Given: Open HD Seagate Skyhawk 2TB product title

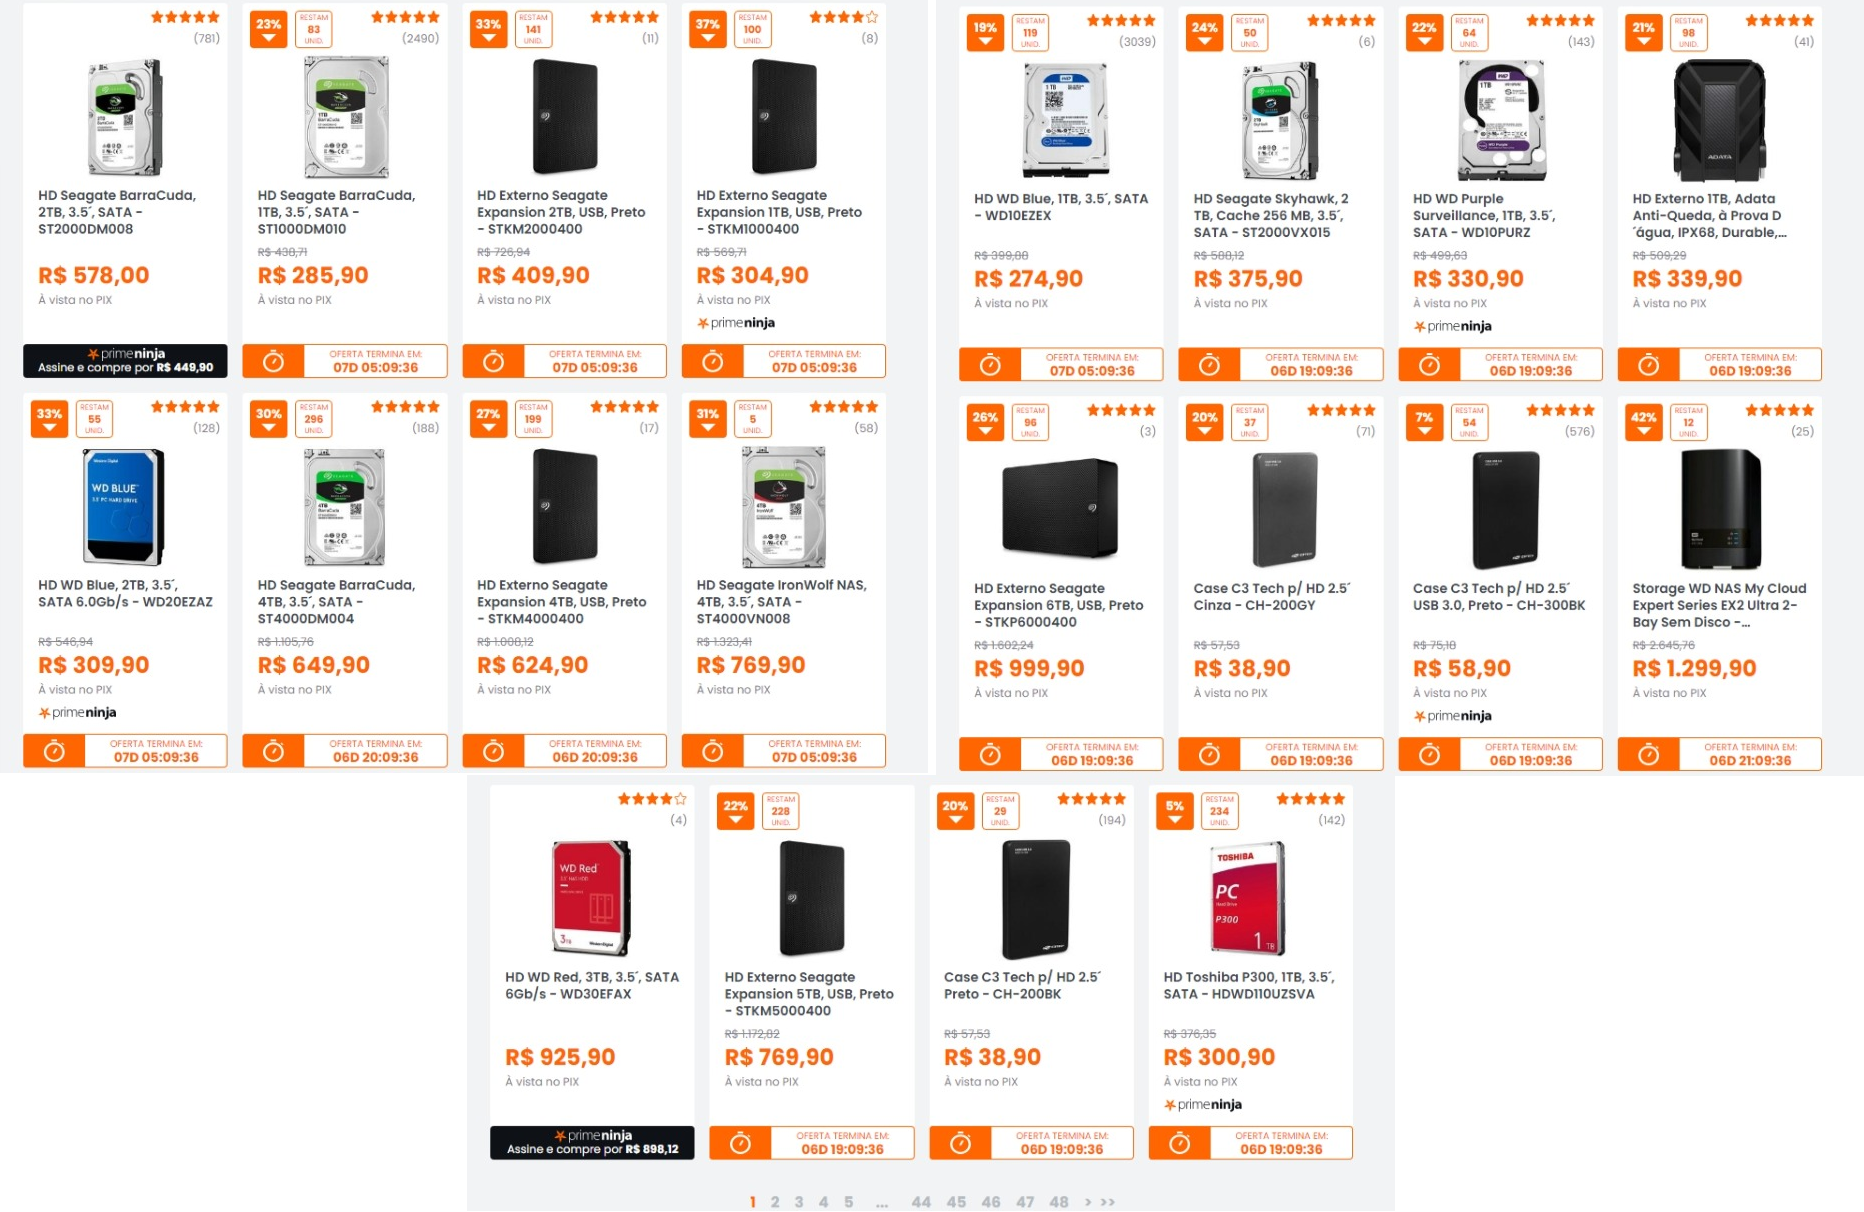Looking at the screenshot, I should point(1271,216).
